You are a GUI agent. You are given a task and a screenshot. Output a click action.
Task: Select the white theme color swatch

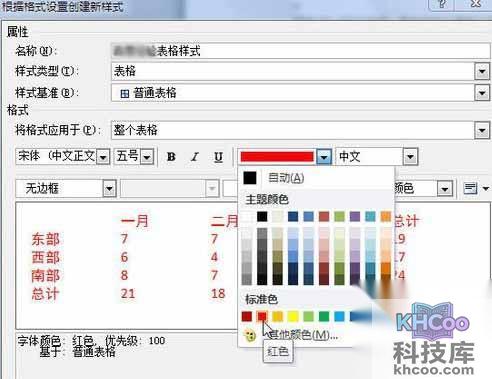click(247, 217)
